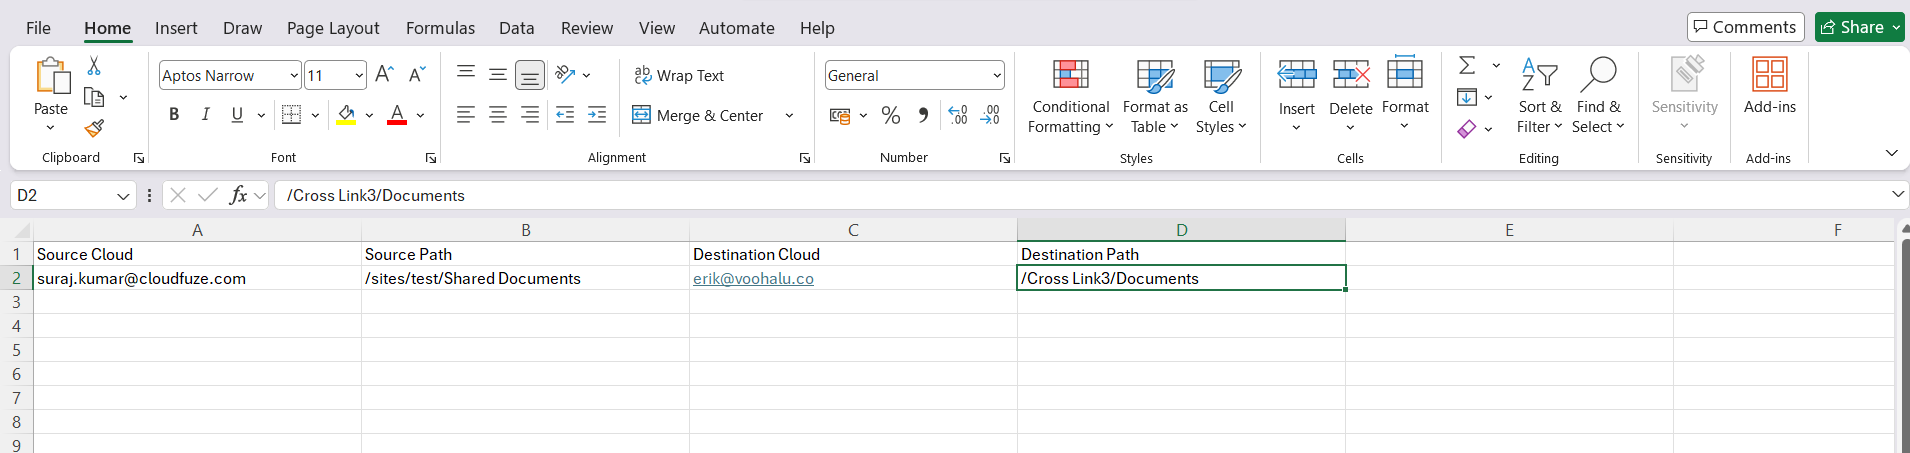This screenshot has height=453, width=1910.
Task: Open the number format General dropdown
Action: [997, 75]
